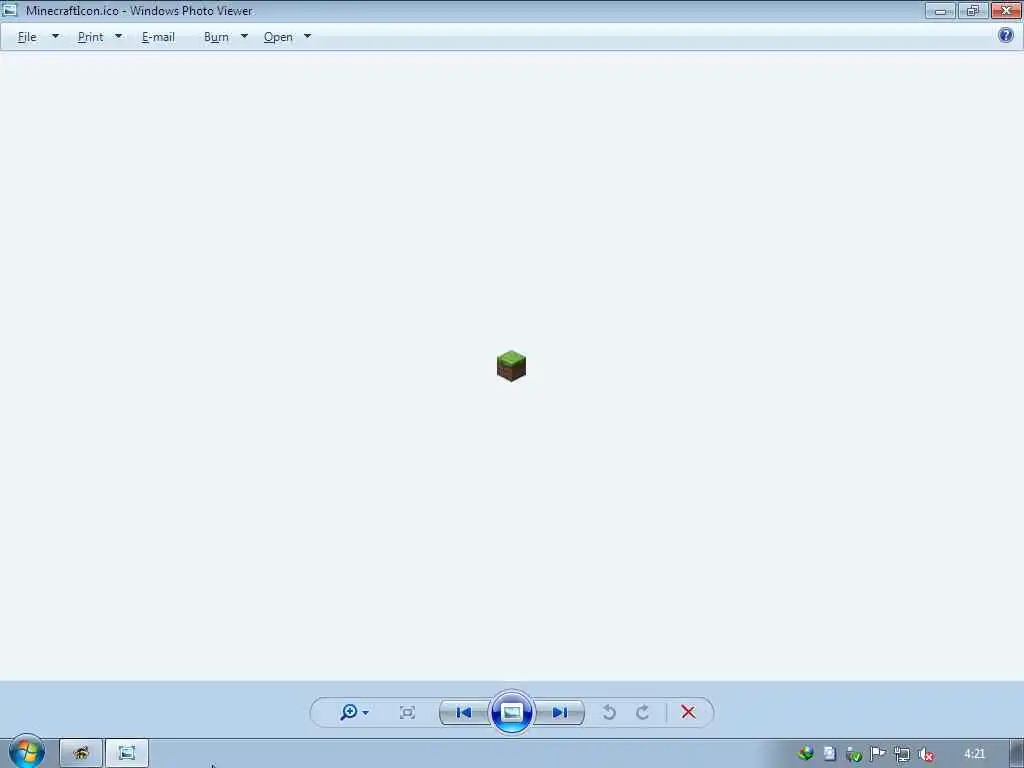Click the Minecraft grass block image

pyautogui.click(x=511, y=366)
